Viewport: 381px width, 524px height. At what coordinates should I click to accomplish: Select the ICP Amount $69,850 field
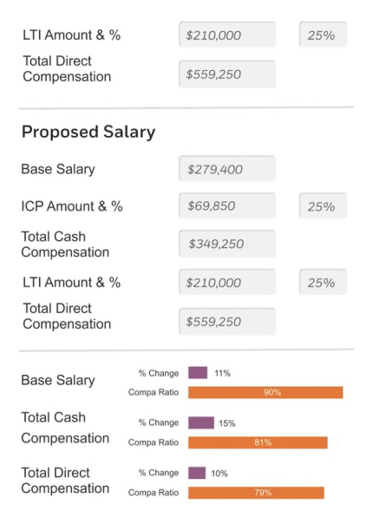[227, 206]
